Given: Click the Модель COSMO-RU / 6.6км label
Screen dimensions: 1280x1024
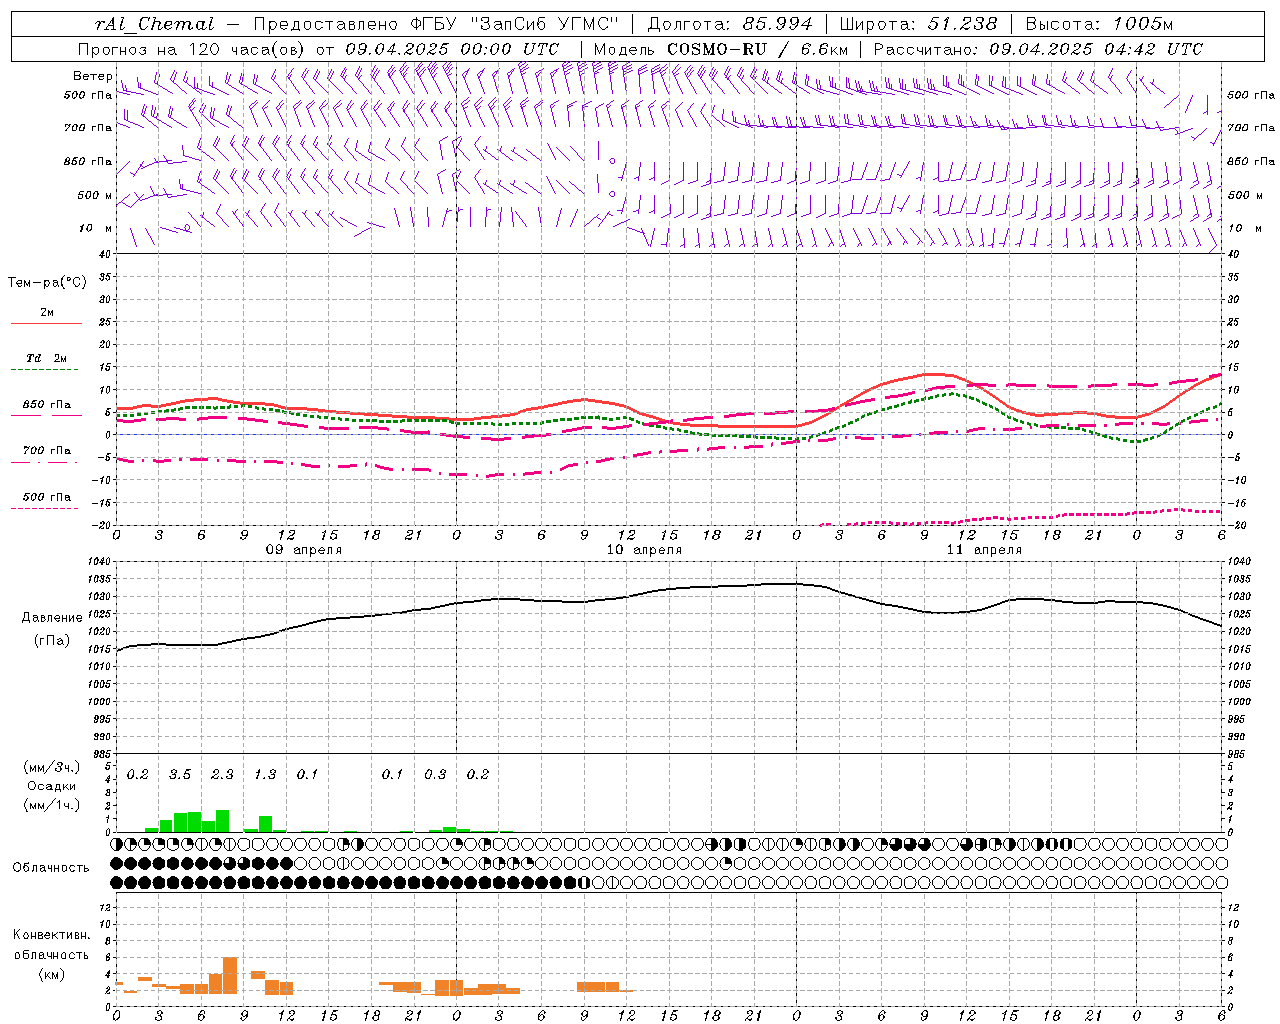Looking at the screenshot, I should click(x=721, y=49).
